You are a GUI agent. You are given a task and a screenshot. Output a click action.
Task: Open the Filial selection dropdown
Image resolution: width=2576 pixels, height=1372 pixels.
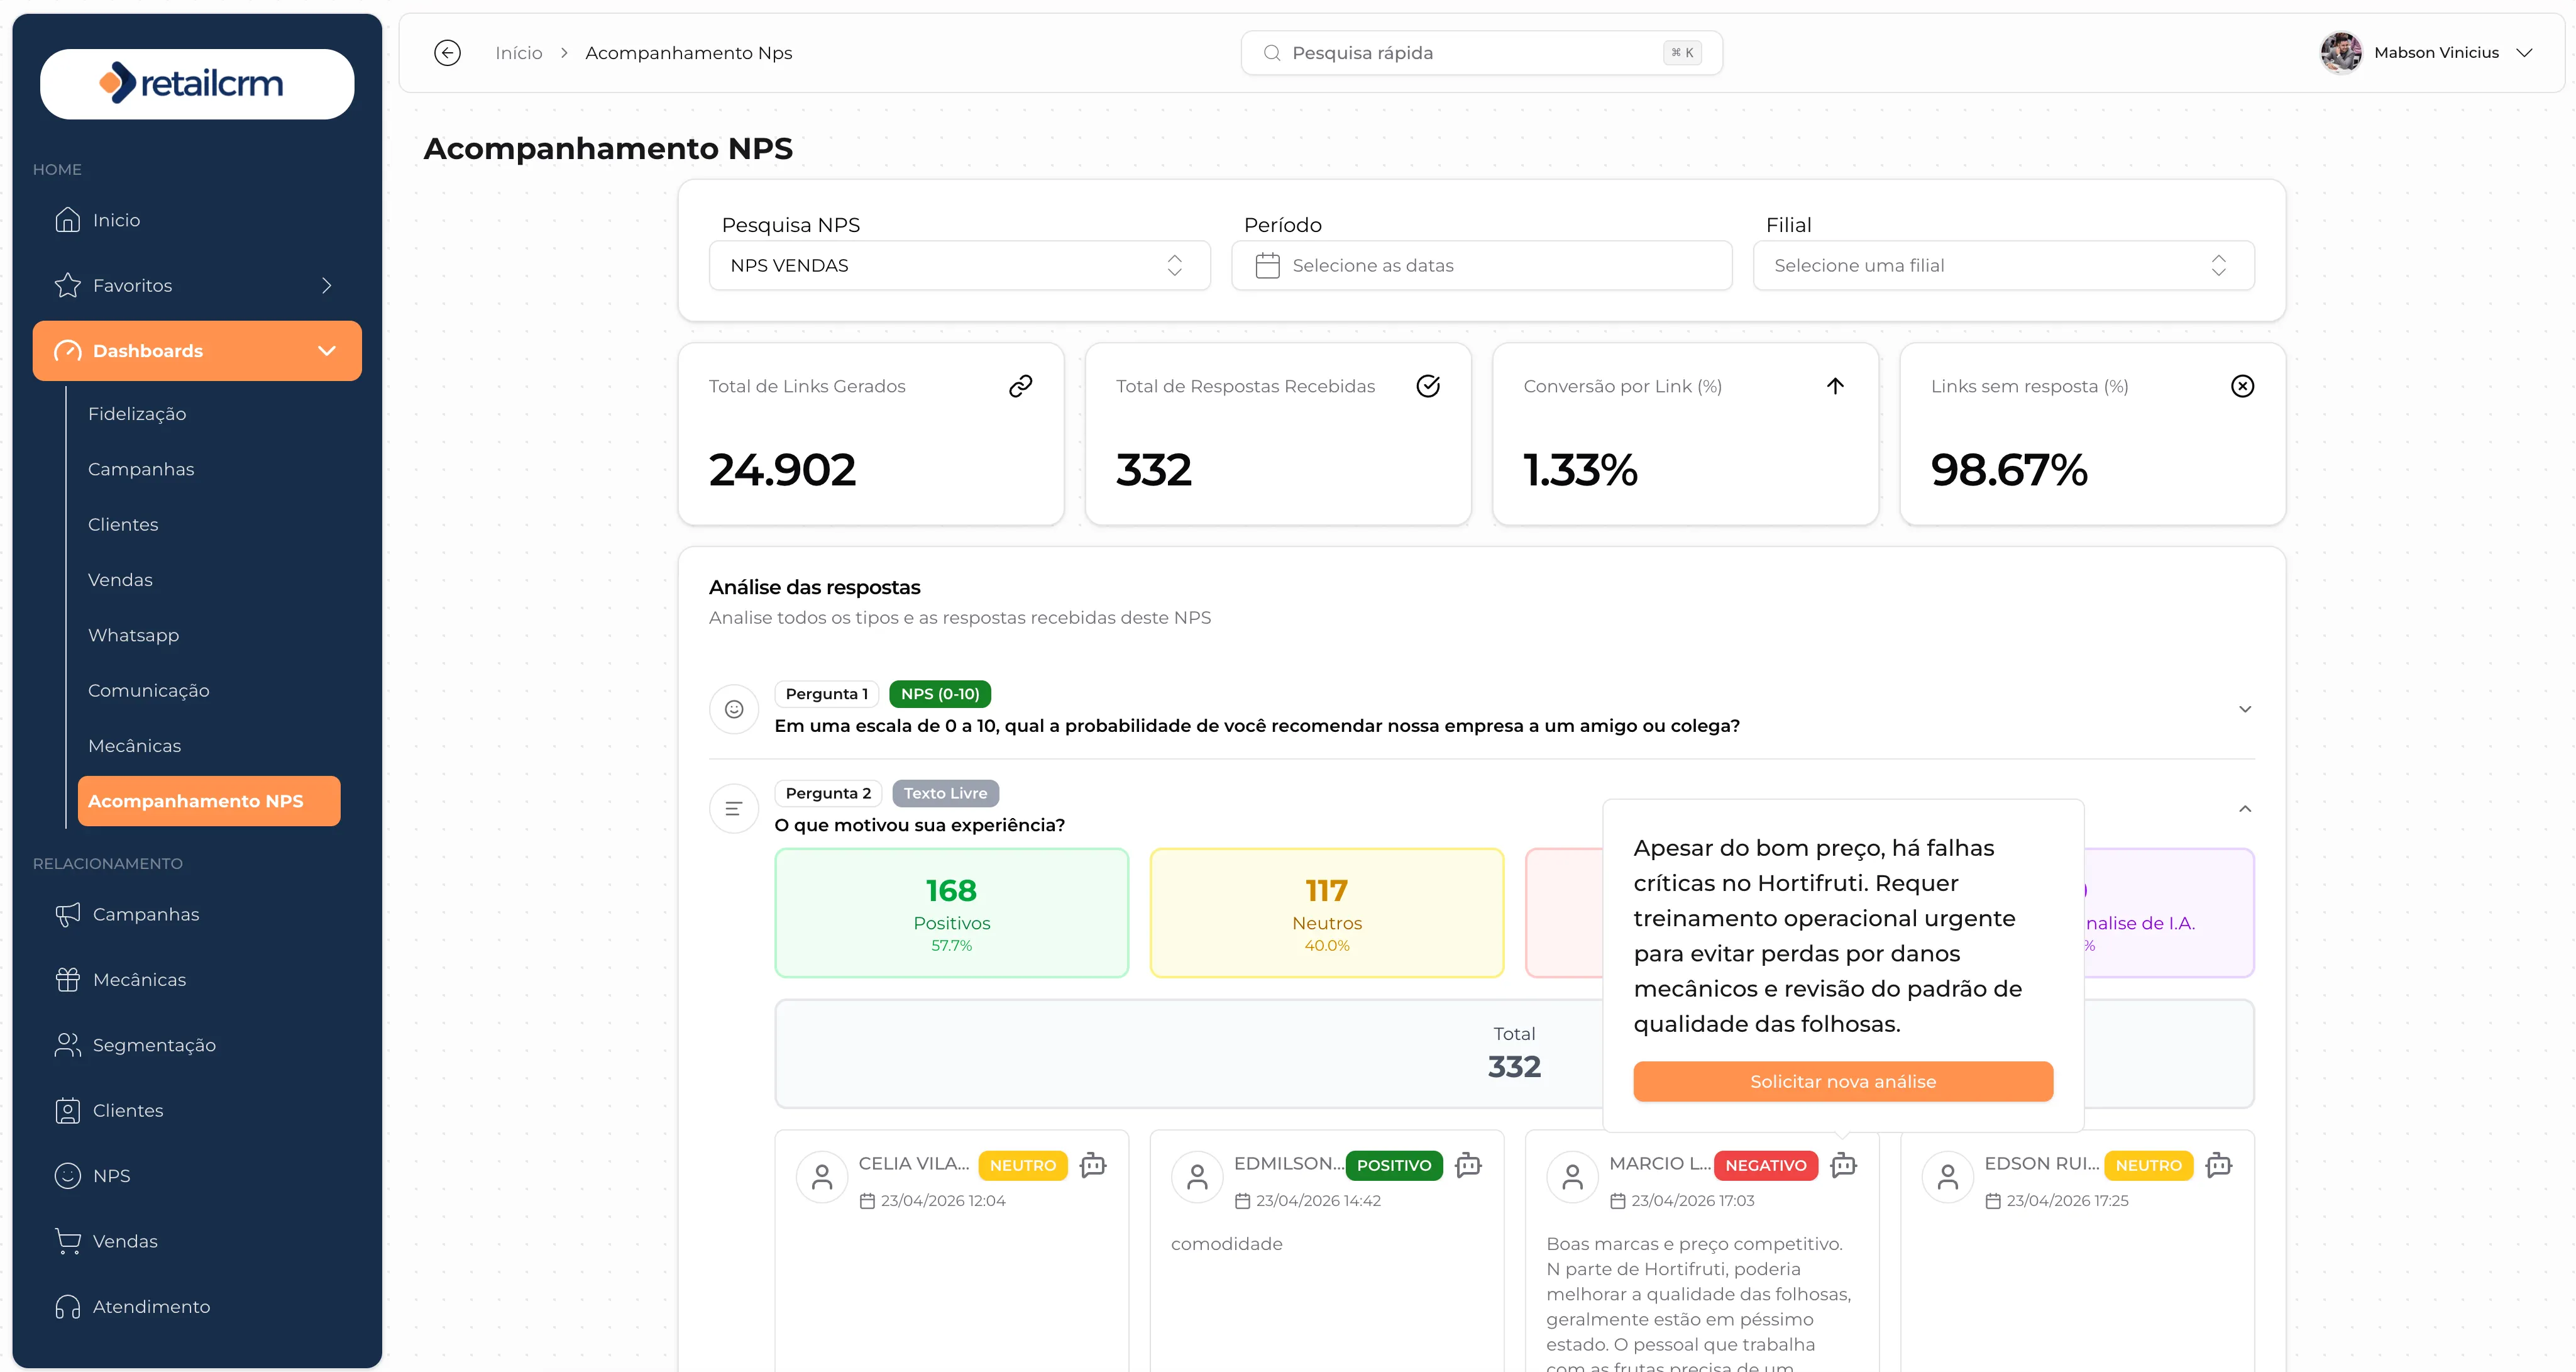(x=2003, y=265)
